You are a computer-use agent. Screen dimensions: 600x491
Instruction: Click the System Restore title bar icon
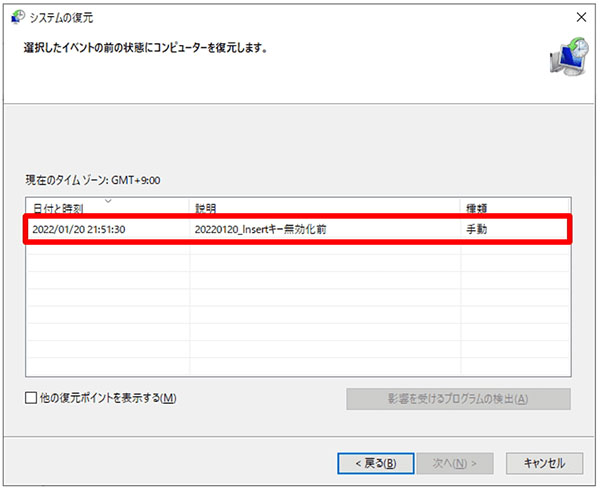[18, 17]
